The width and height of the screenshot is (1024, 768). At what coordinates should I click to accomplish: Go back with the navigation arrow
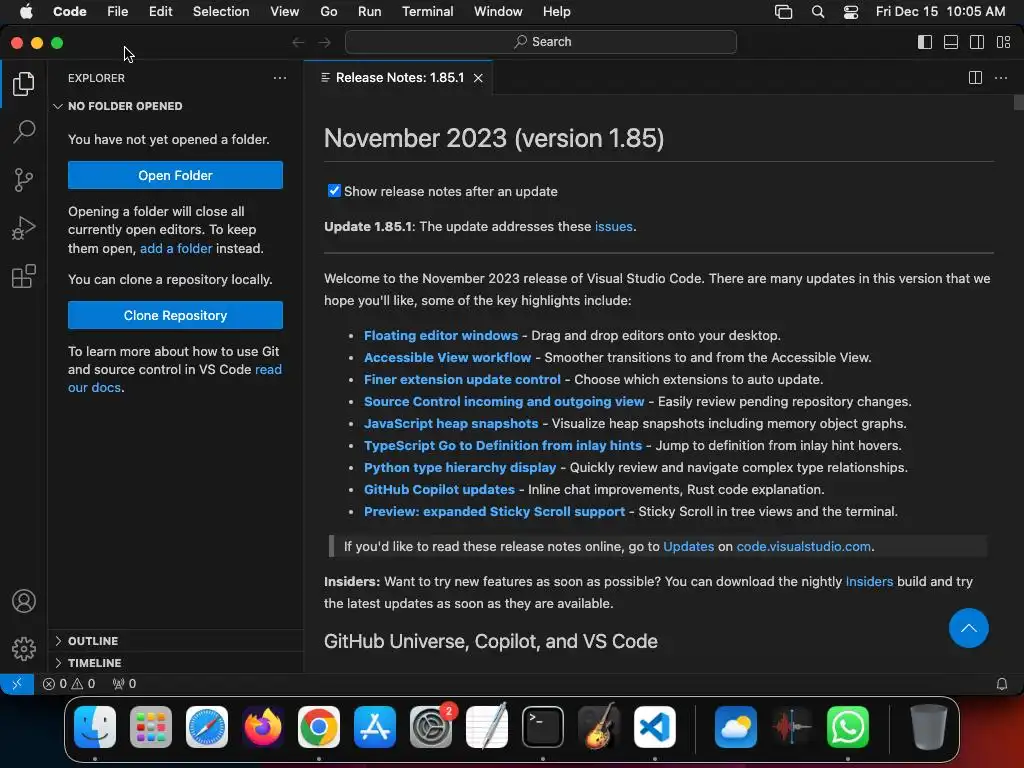click(298, 42)
